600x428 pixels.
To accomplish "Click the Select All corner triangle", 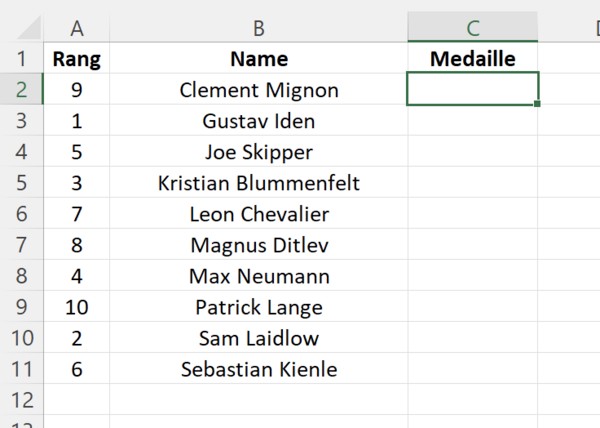I will 29,27.
